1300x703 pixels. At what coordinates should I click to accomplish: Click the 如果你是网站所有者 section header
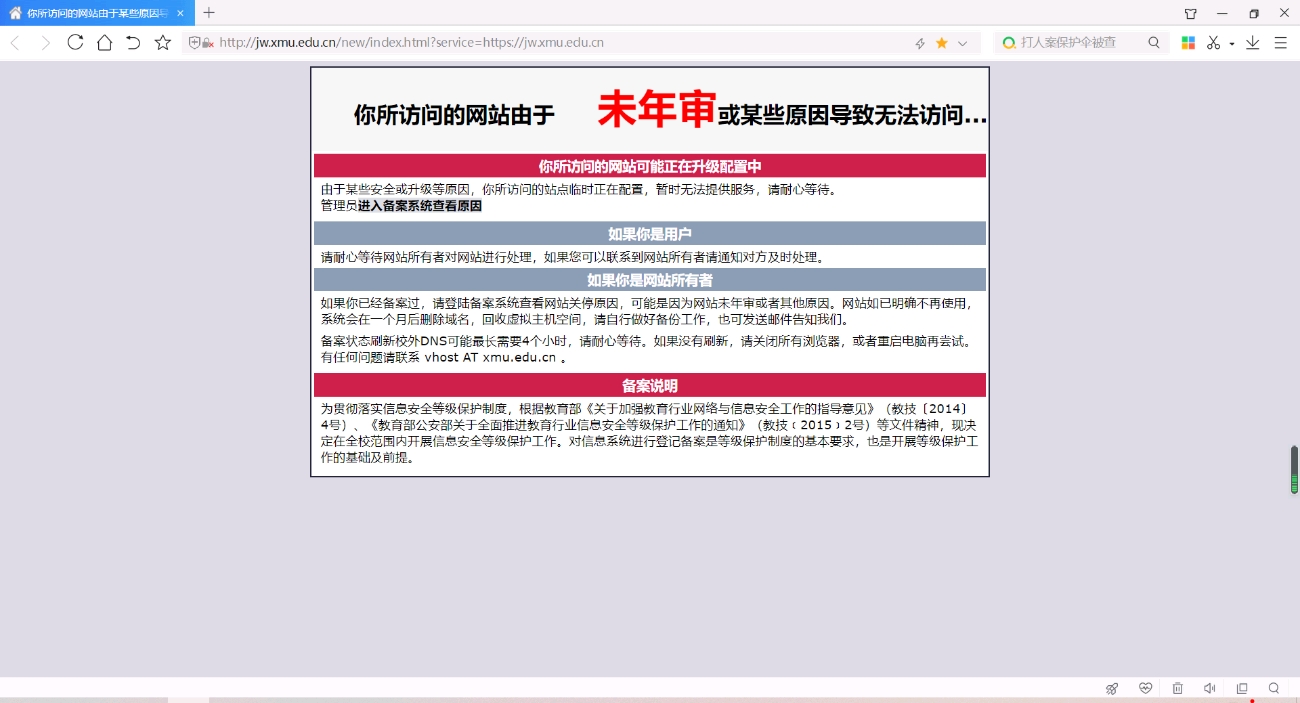(650, 280)
